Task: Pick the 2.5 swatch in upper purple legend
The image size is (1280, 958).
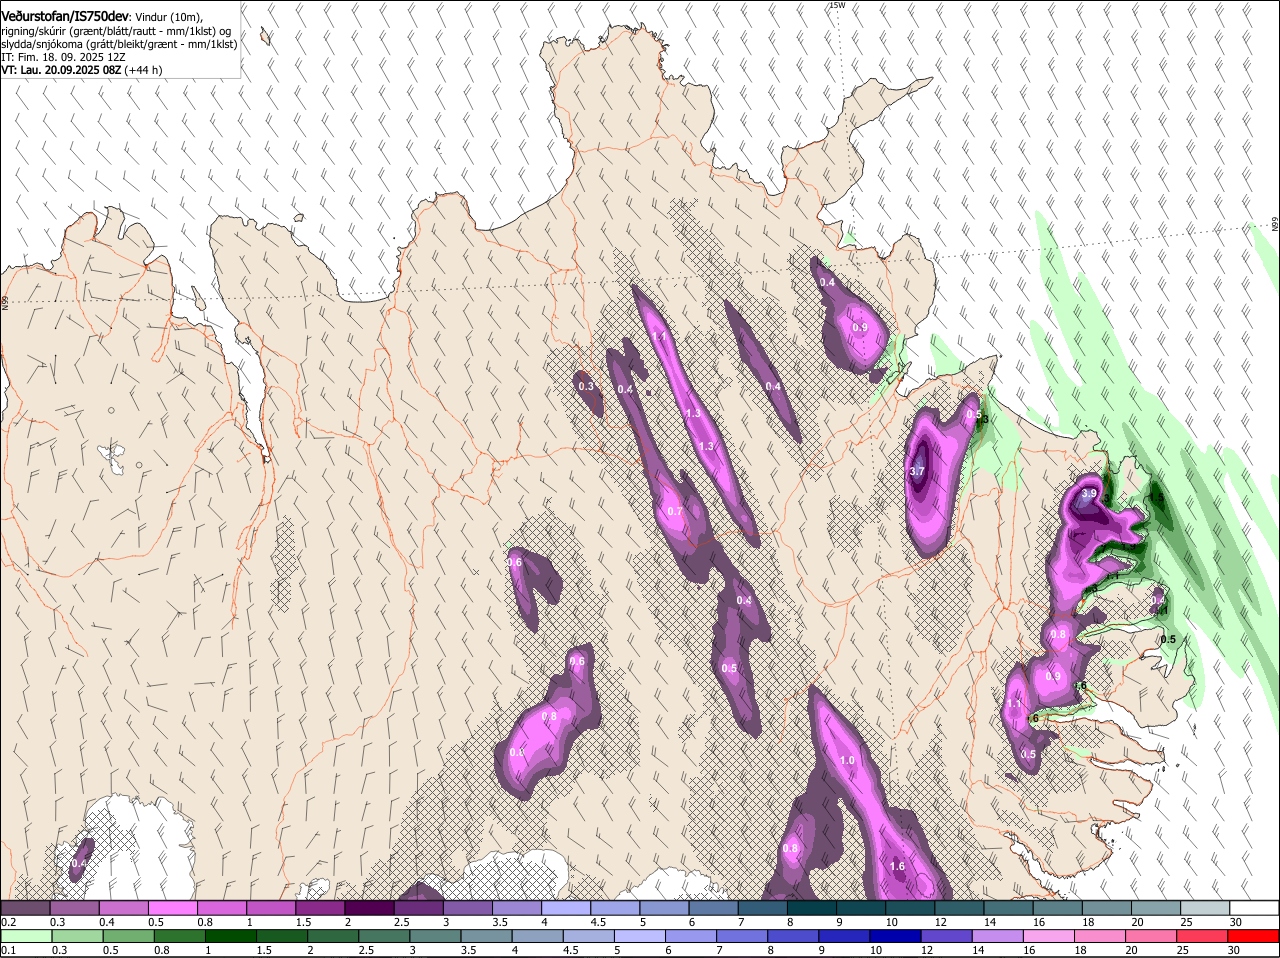Action: [x=418, y=908]
